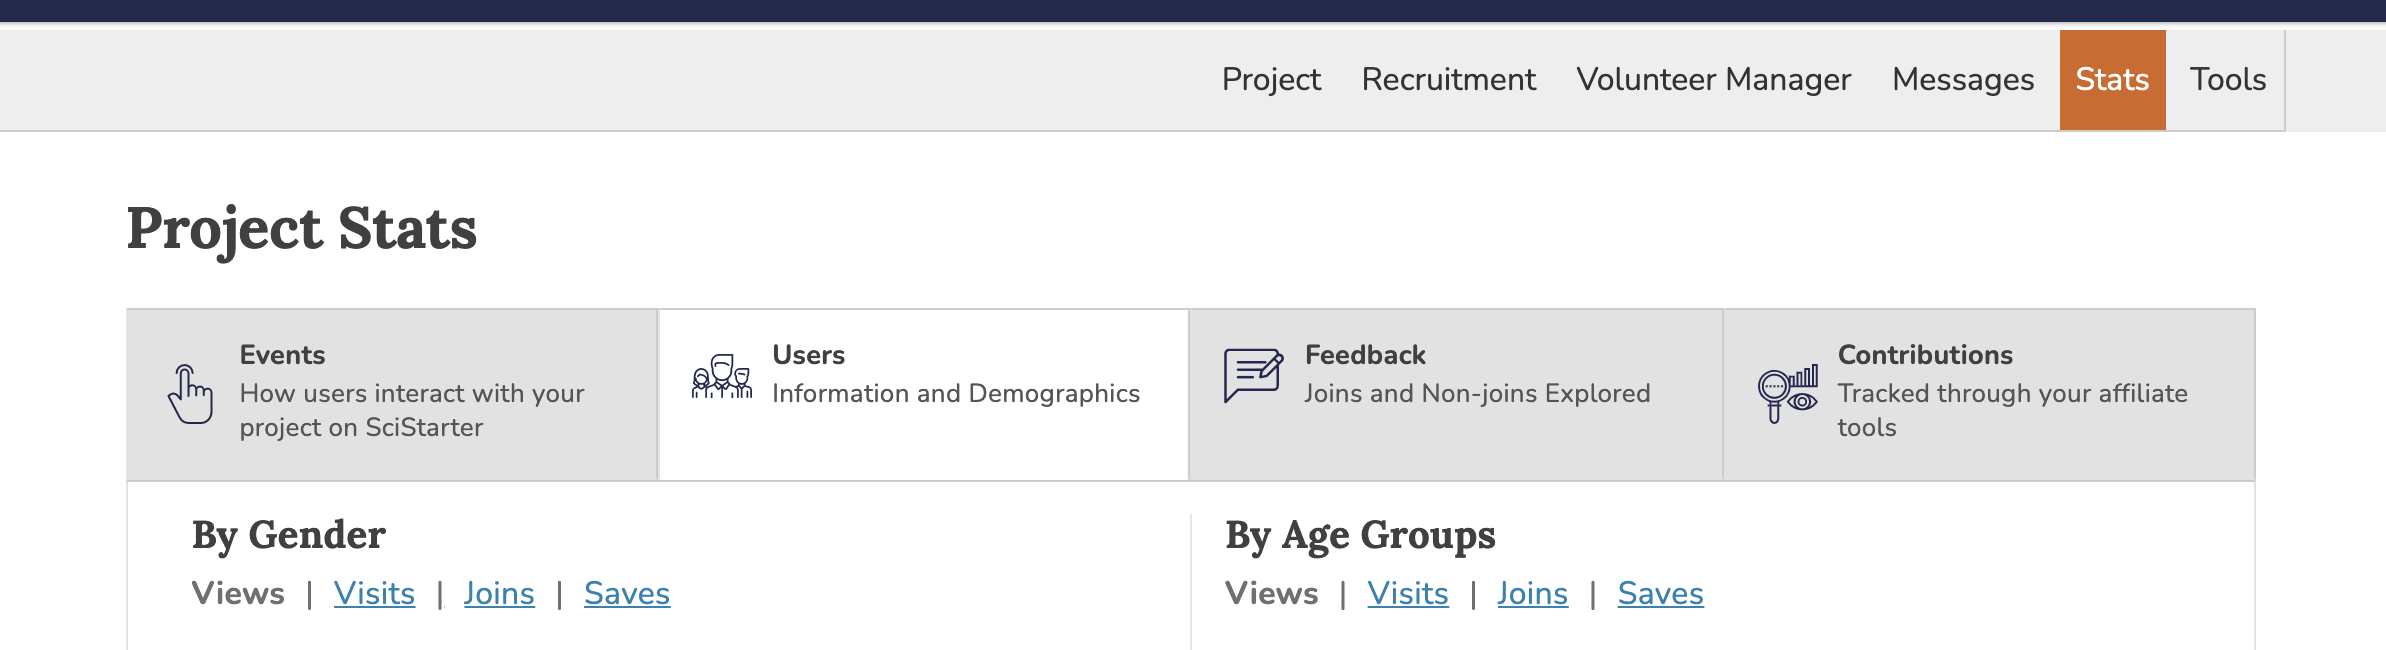
Task: Select the Users Information and Demographics tab
Action: point(924,394)
